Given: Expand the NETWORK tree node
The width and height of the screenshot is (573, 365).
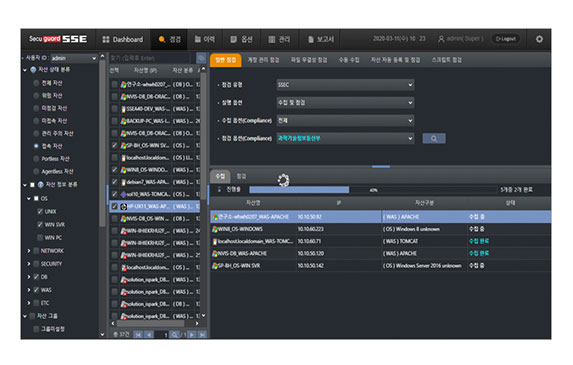Looking at the screenshot, I should click(29, 251).
